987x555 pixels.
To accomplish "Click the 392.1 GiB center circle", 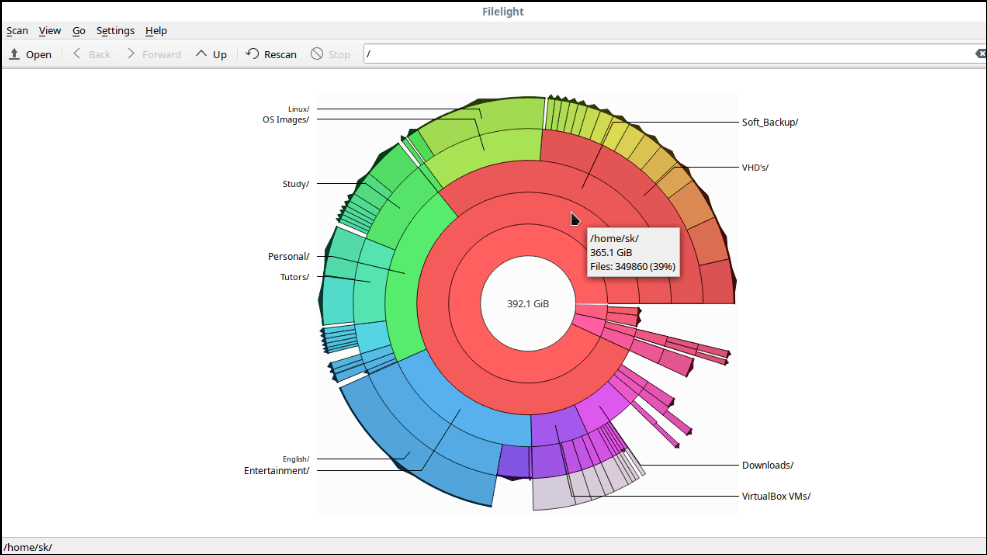I will [528, 303].
